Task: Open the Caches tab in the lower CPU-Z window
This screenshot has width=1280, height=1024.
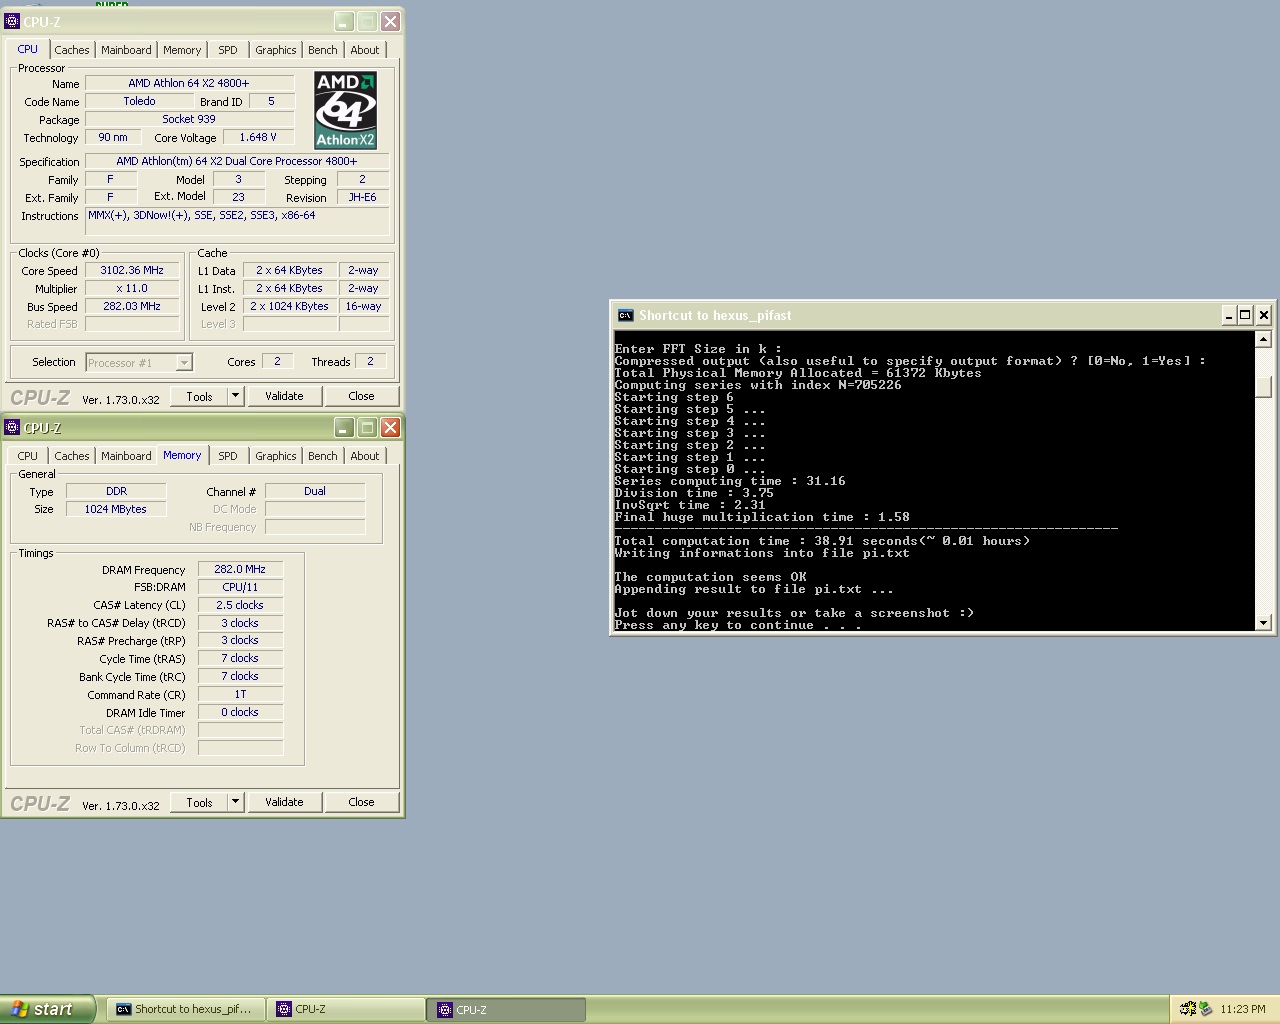Action: (72, 456)
